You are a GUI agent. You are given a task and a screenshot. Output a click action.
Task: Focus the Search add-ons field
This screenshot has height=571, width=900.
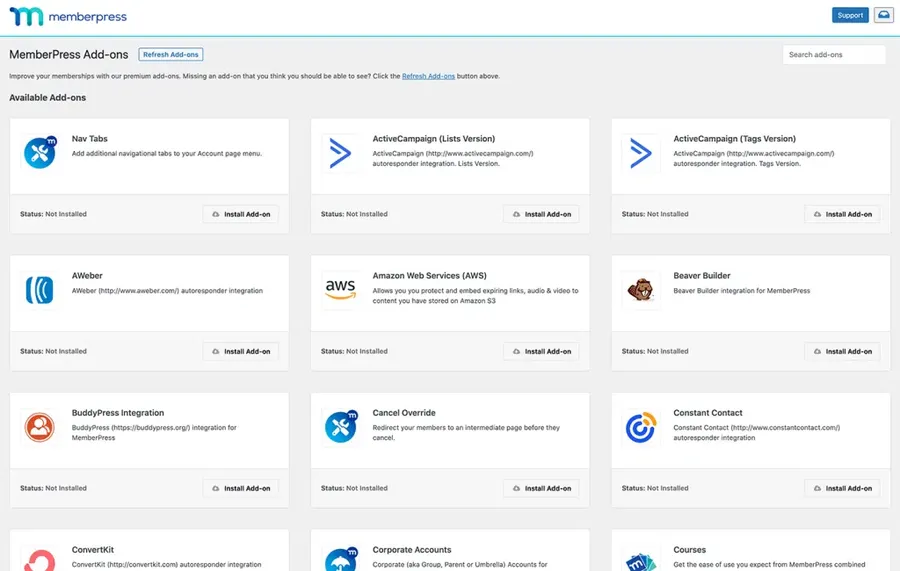[x=834, y=55]
